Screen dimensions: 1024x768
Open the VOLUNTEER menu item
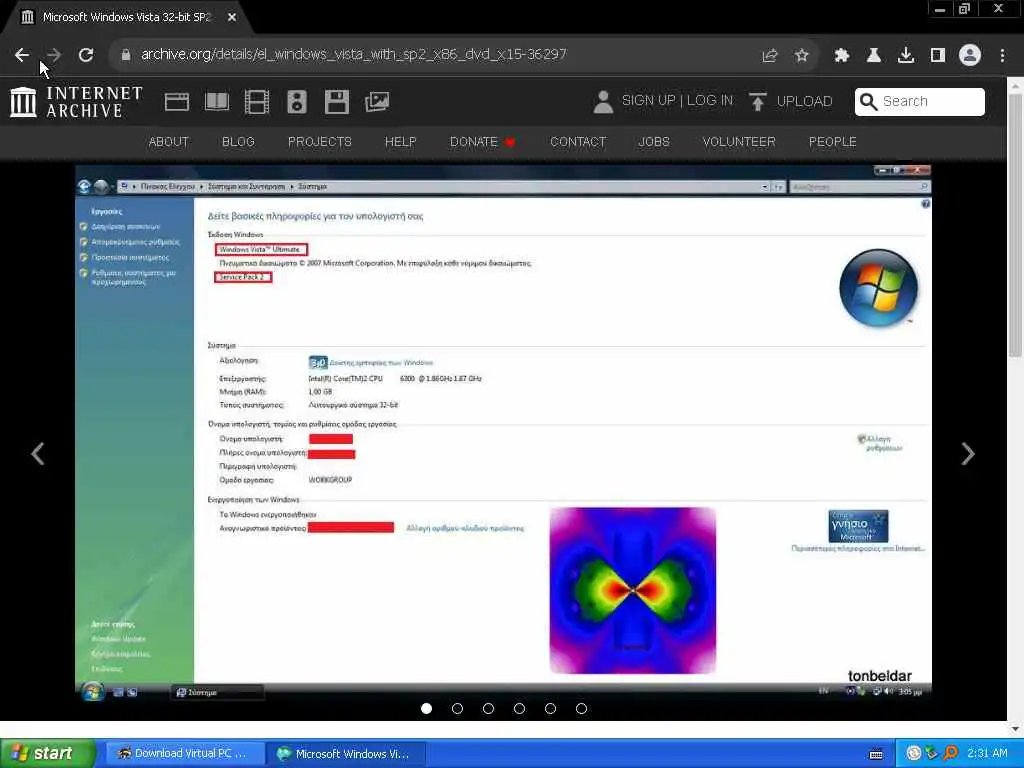pyautogui.click(x=739, y=142)
